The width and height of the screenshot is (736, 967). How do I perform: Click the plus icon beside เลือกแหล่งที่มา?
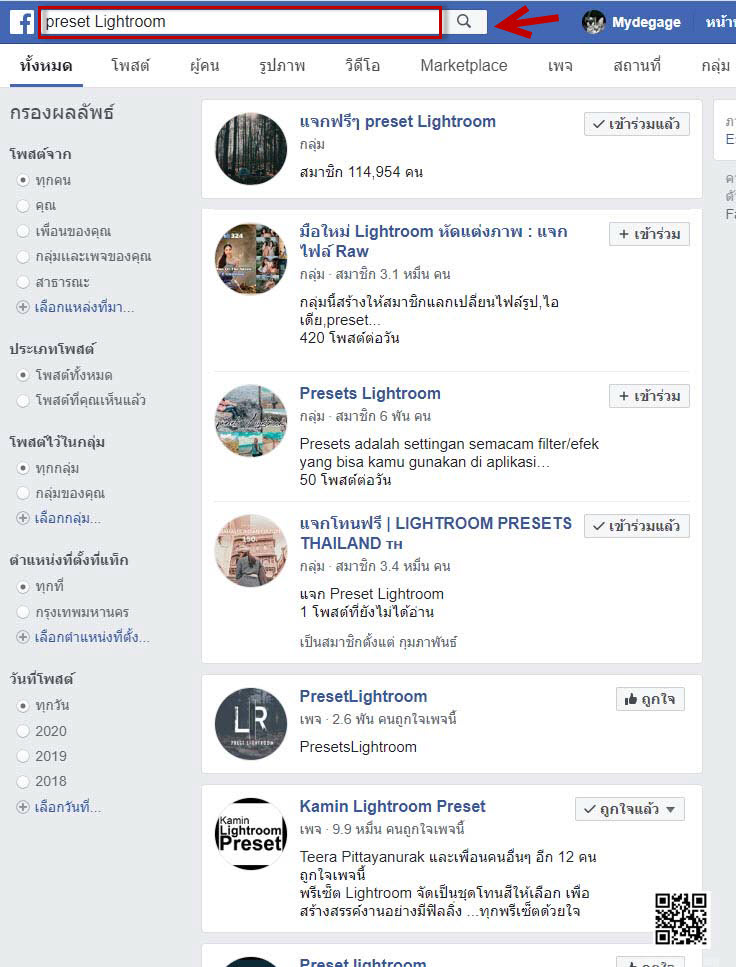pos(23,307)
